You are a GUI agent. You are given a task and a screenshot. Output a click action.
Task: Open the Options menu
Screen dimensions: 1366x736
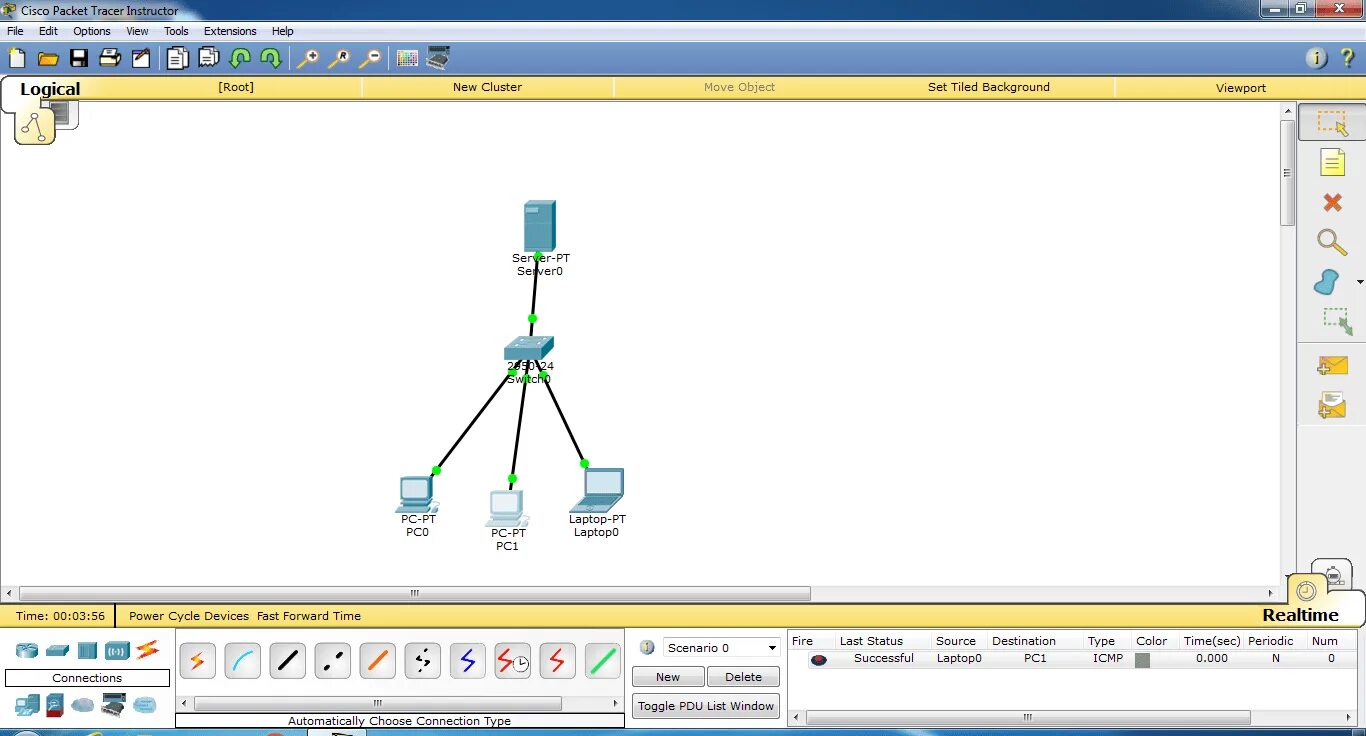pos(92,31)
